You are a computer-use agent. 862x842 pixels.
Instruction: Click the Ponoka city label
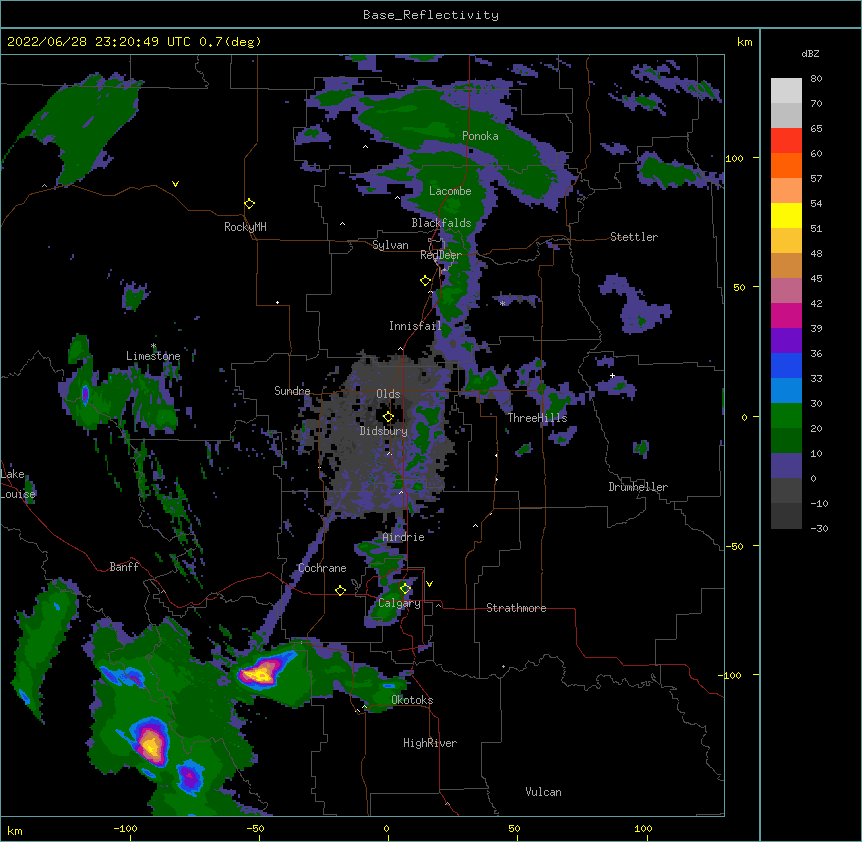pos(480,136)
